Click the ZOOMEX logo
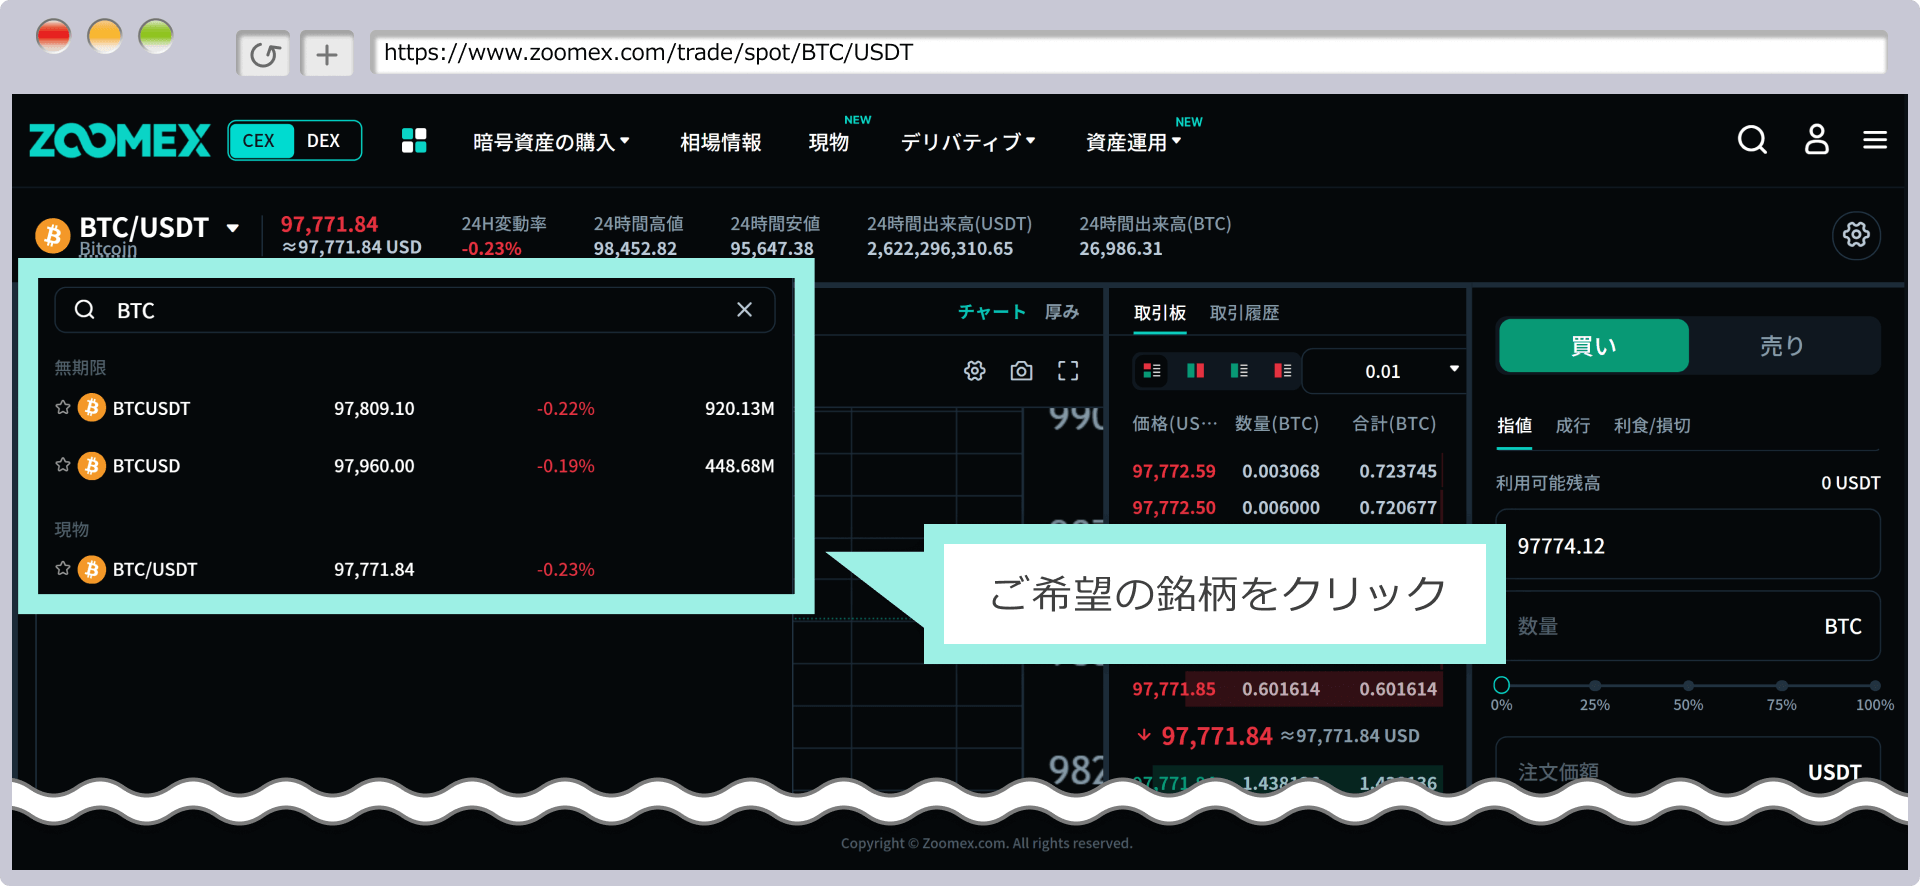Viewport: 1920px width, 886px height. 120,141
